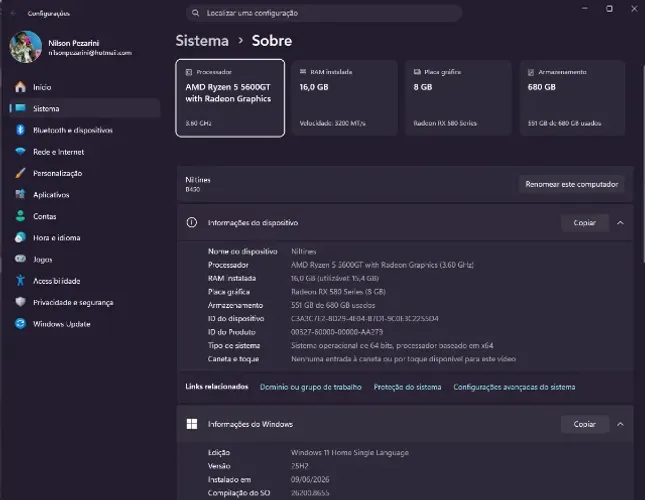The width and height of the screenshot is (645, 500).
Task: Click the Contas person icon
Action: (20, 216)
